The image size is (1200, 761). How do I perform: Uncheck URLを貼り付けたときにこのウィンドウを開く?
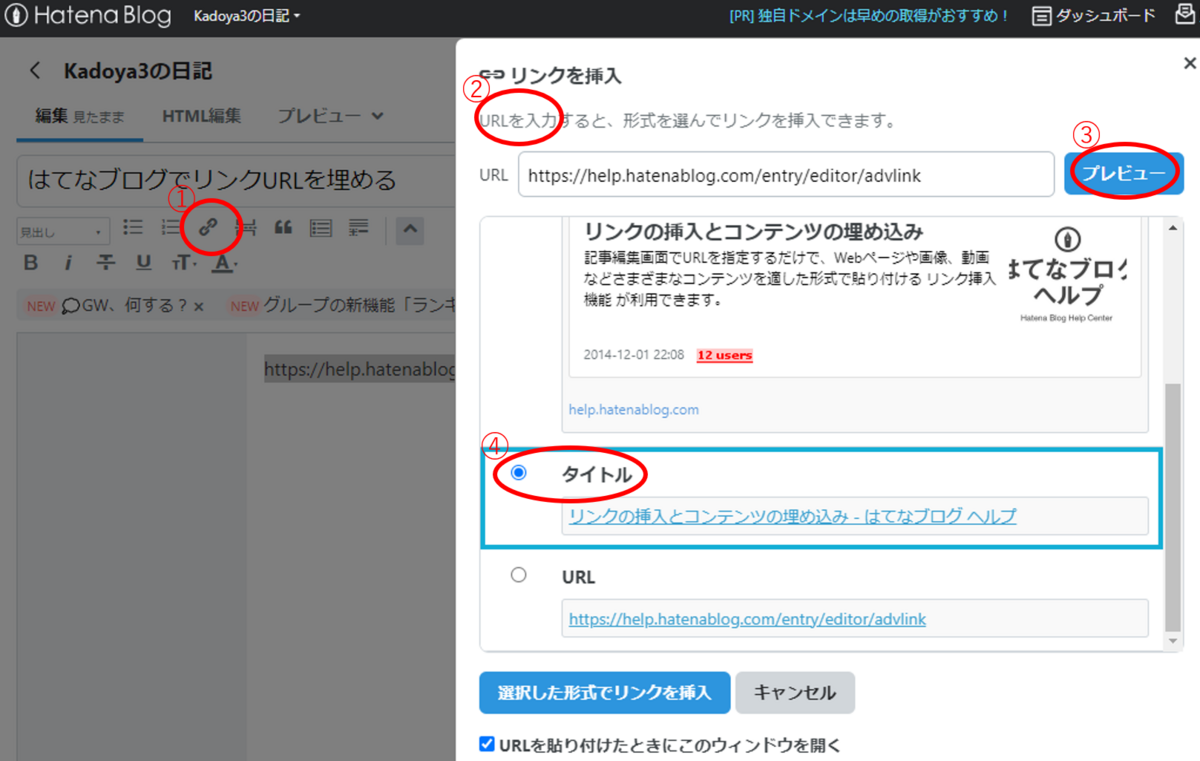[x=486, y=743]
